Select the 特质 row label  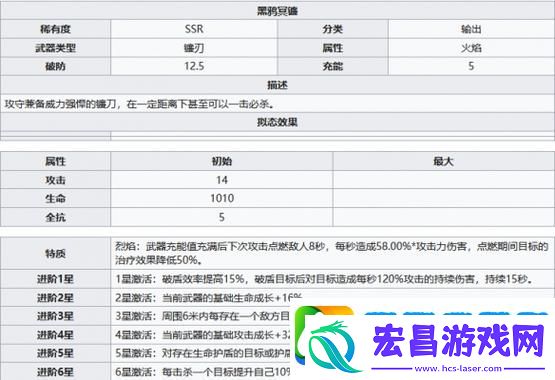point(55,253)
